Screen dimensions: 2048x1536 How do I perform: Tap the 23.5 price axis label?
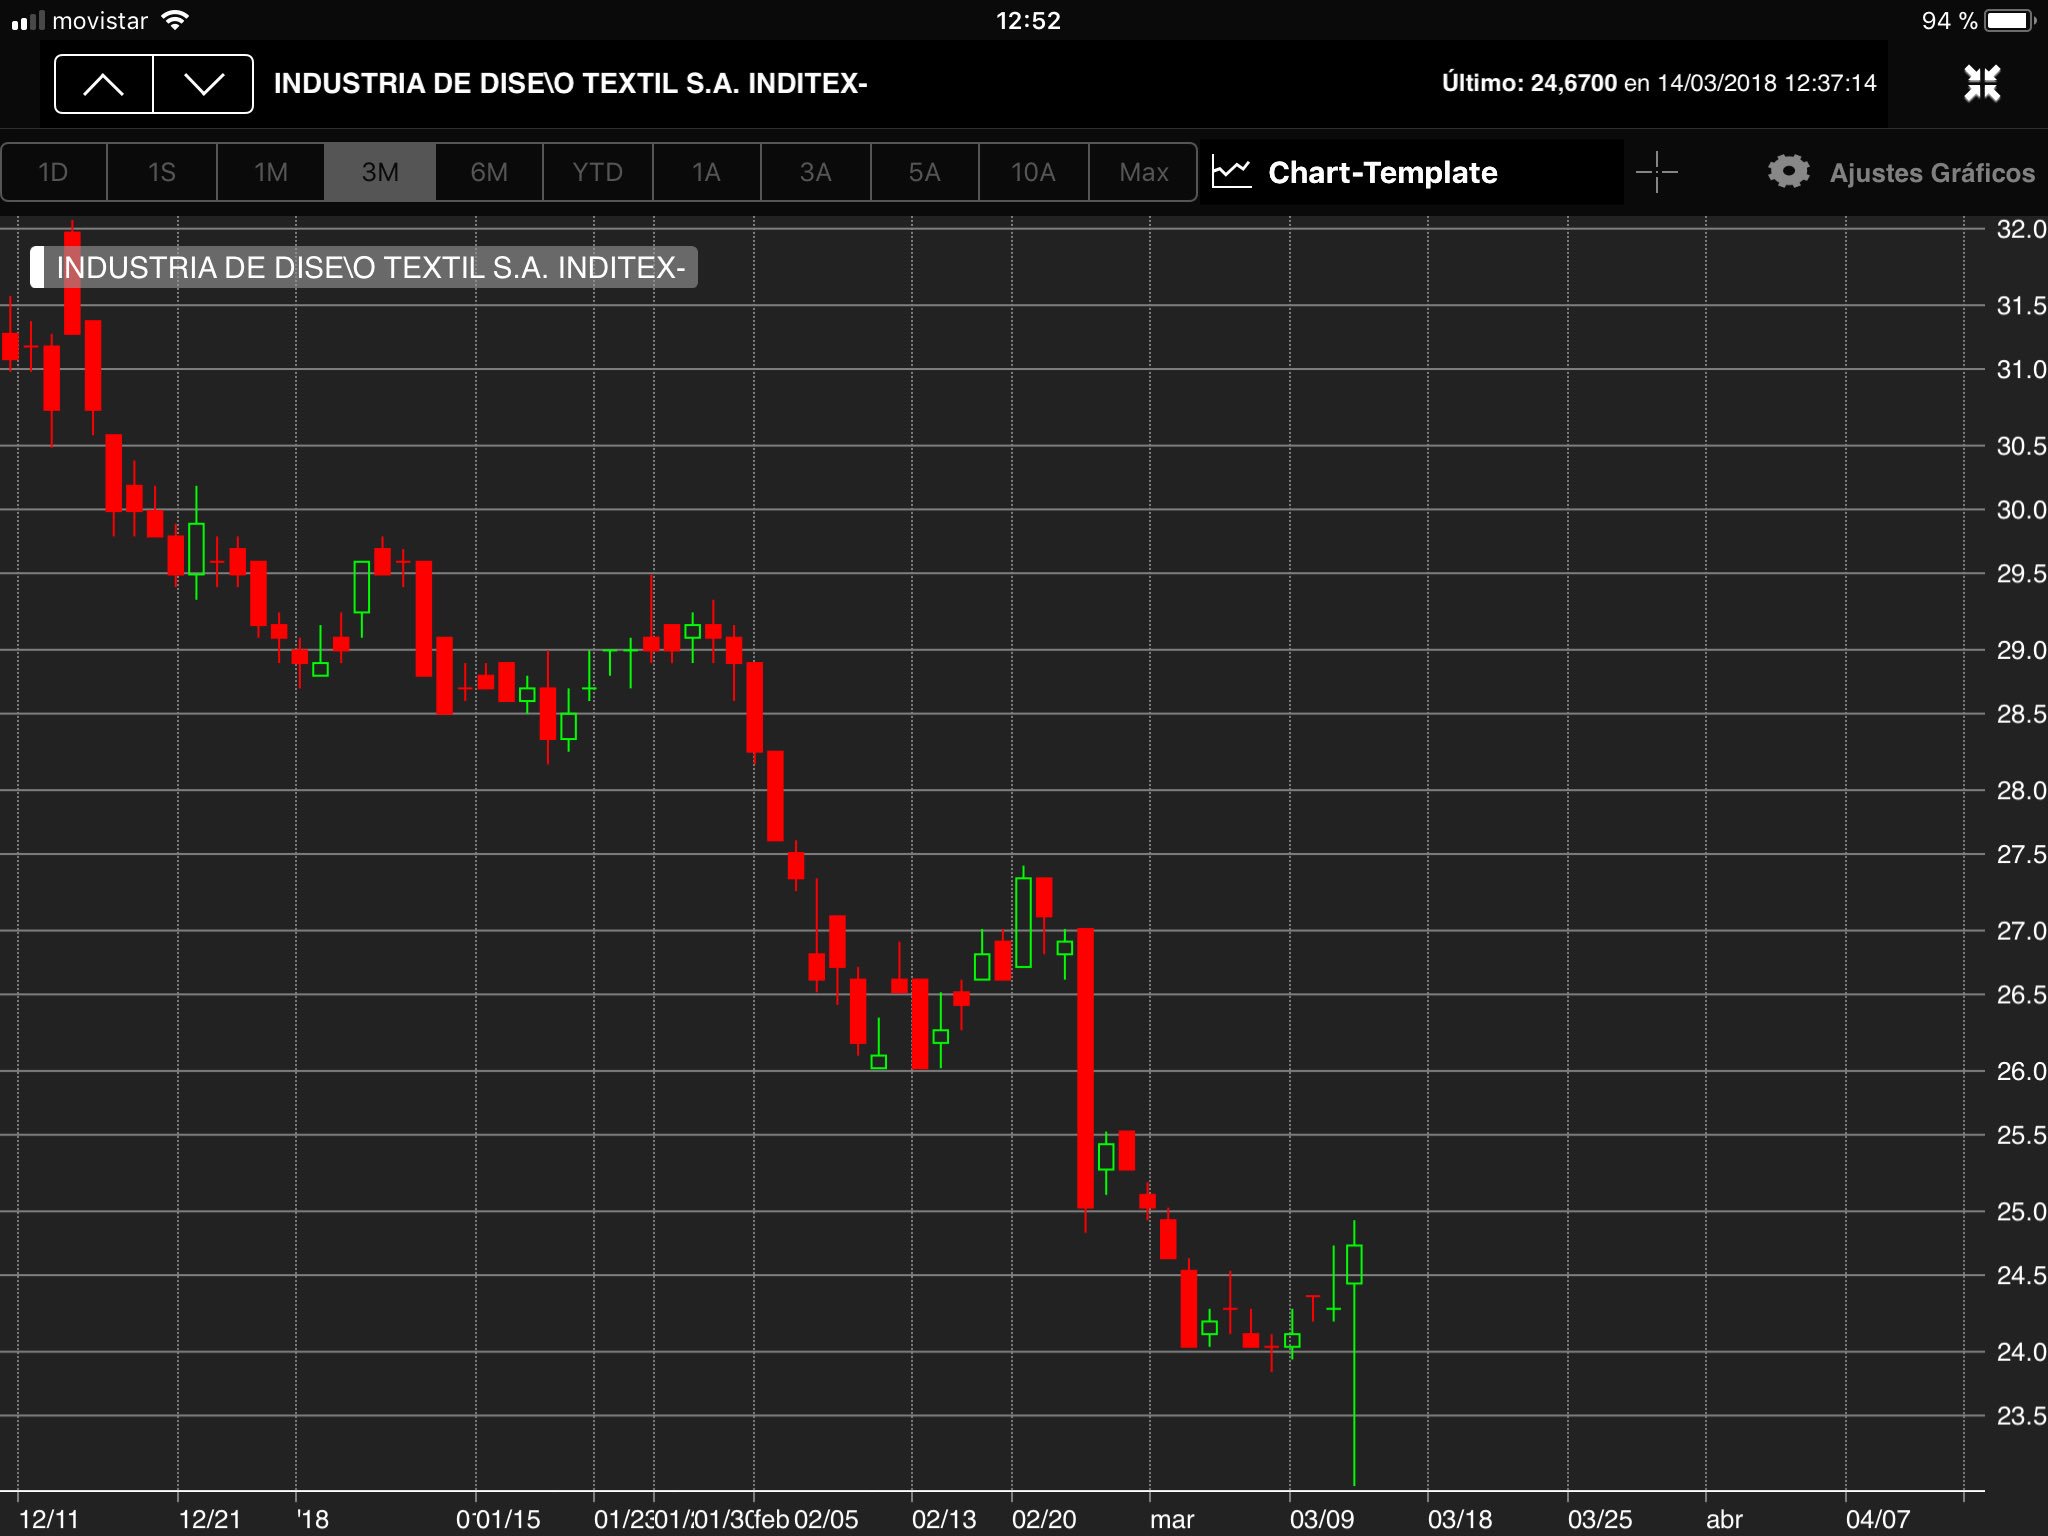2020,1416
